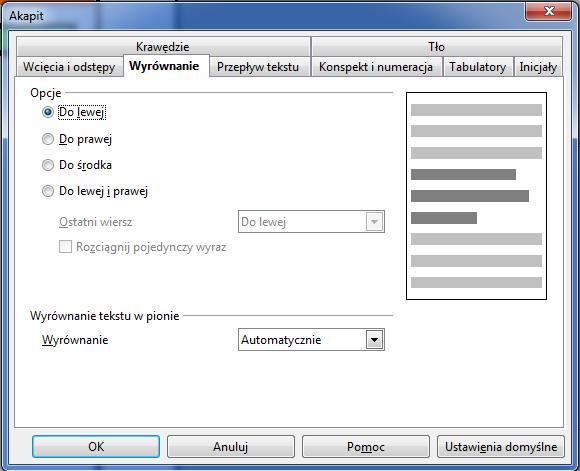
Task: Click the 'Opcje' section label
Action: point(46,93)
